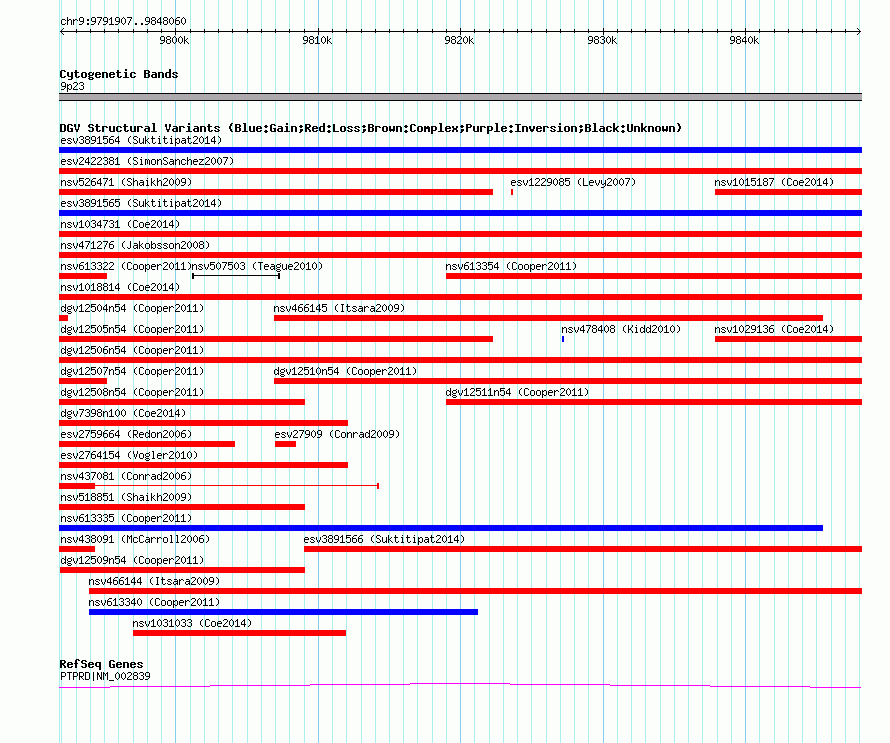Click the esv3891564 (Suktitipat2014) variant label
The image size is (890, 743).
pyautogui.click(x=141, y=140)
